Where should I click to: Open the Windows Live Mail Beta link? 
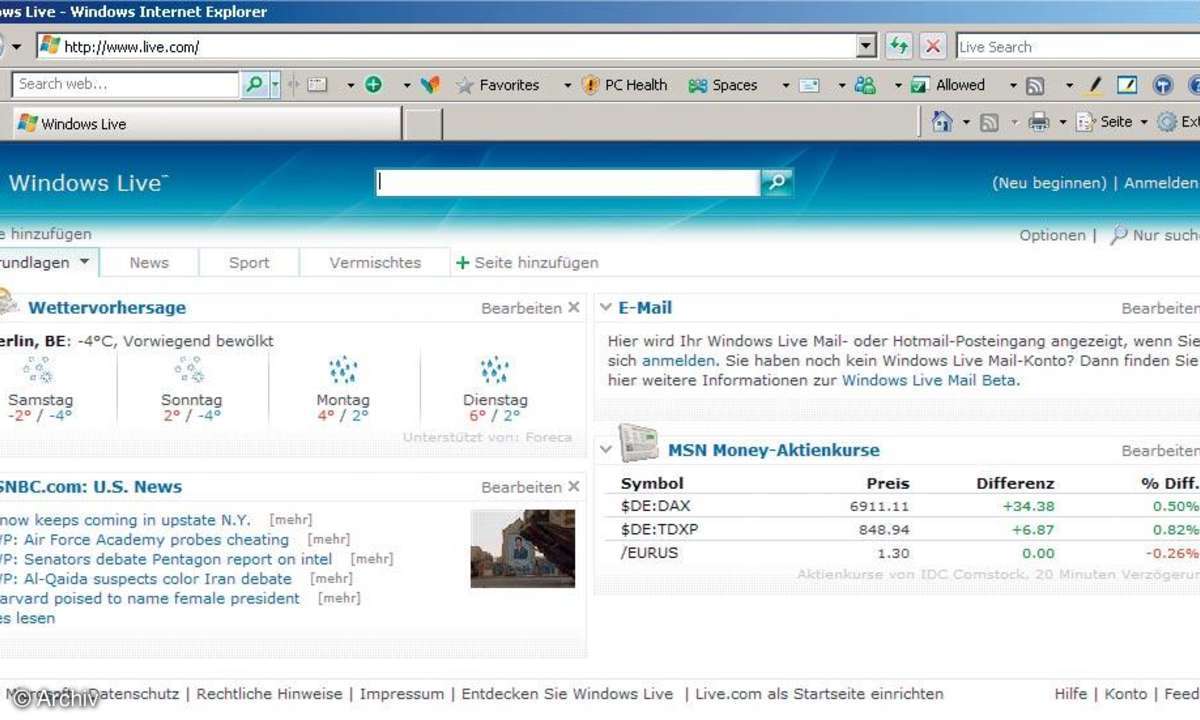929,380
